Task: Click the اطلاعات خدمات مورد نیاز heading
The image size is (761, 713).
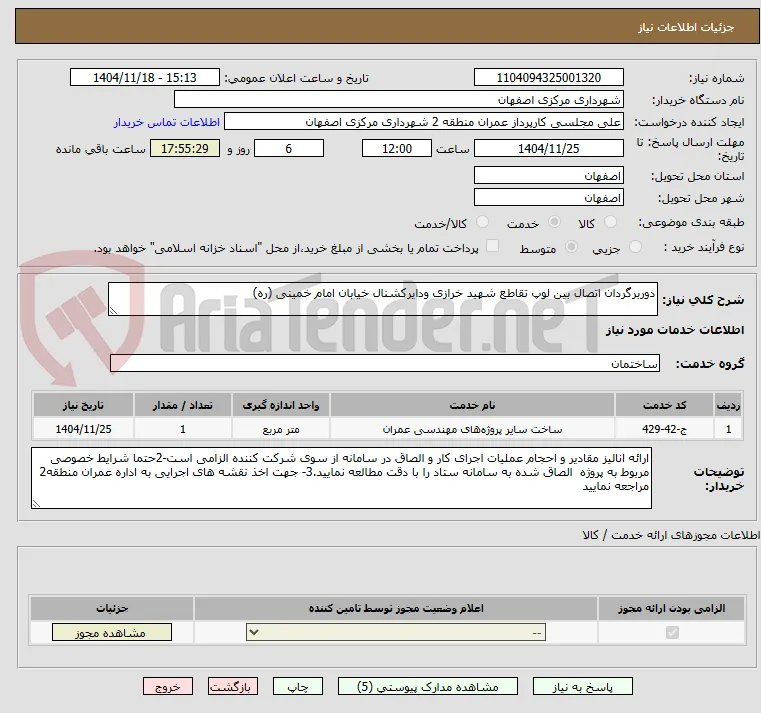Action: [x=675, y=331]
